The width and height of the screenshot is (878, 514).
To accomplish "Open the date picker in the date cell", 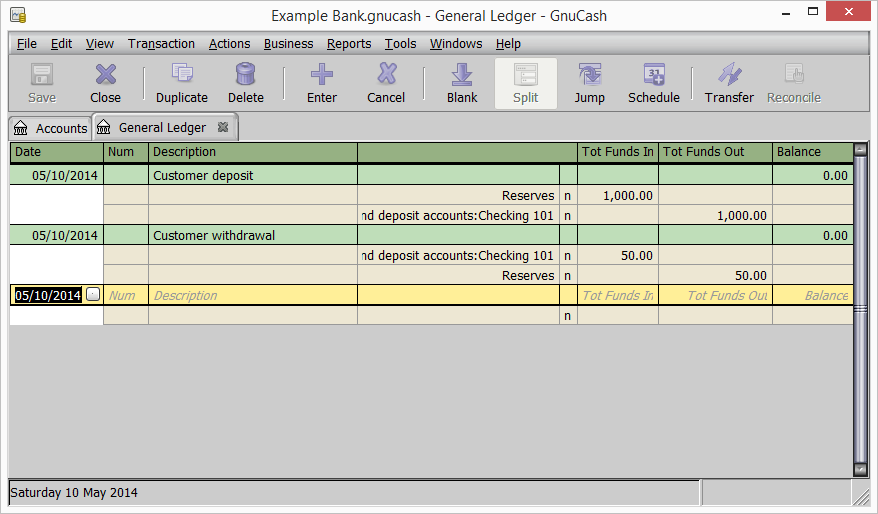I will pyautogui.click(x=93, y=295).
